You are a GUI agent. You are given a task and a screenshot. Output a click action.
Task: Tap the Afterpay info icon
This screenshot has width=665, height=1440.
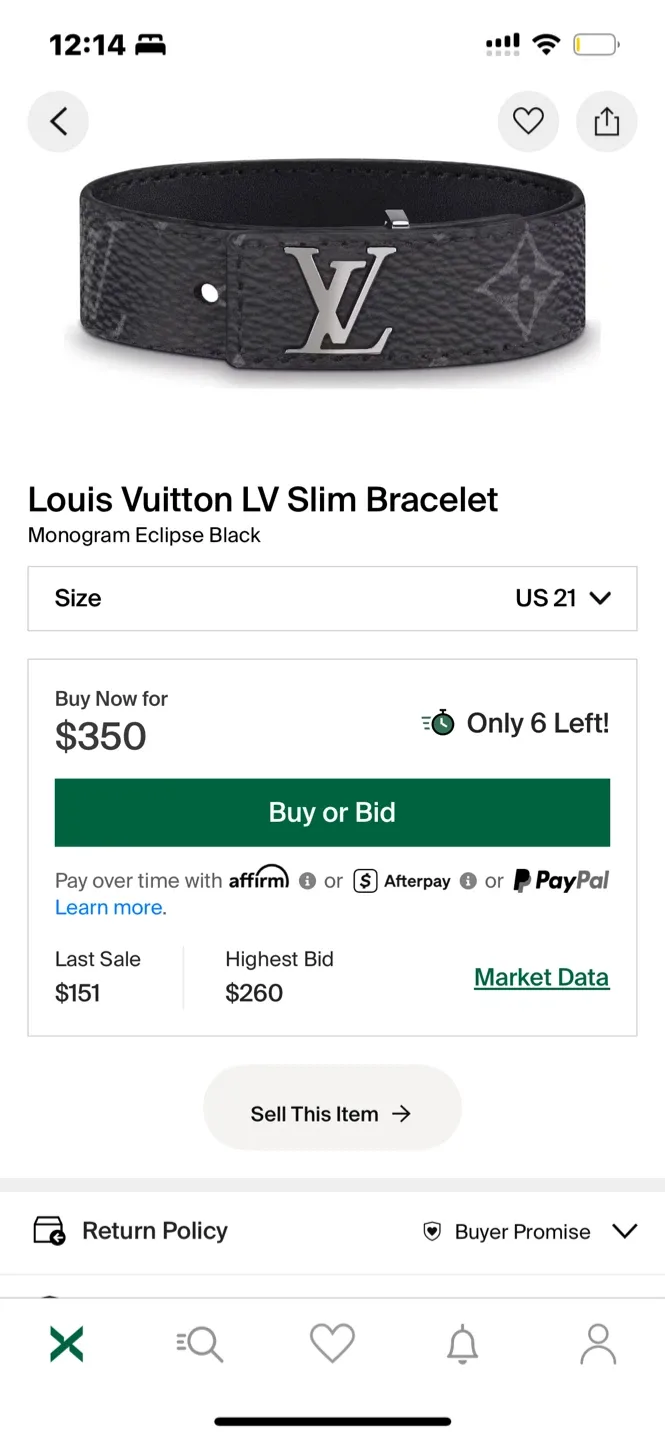tap(467, 881)
